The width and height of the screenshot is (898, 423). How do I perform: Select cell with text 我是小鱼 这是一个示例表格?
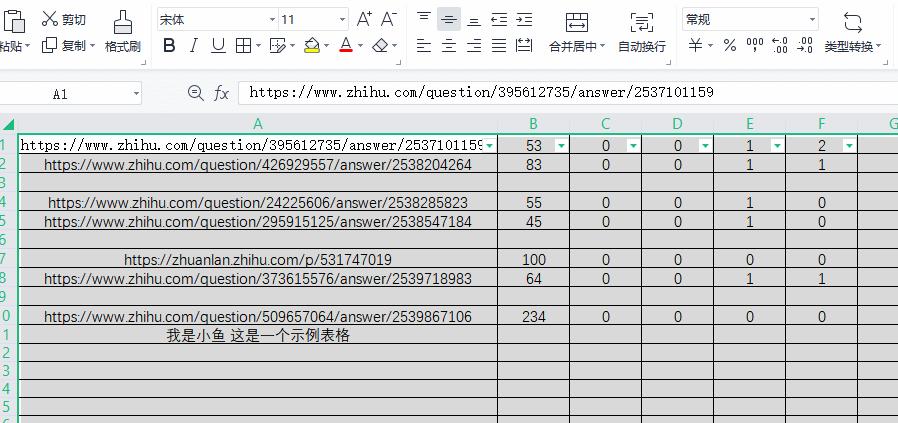(x=258, y=335)
